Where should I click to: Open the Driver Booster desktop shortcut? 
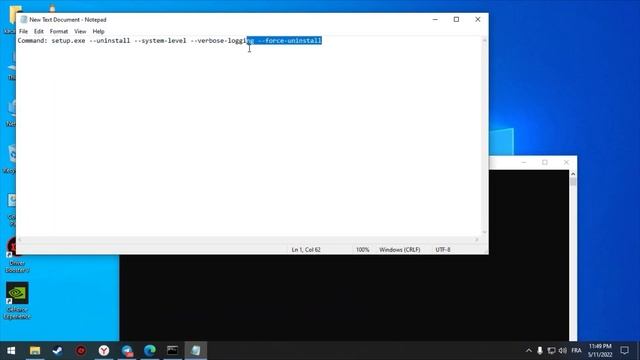[x=17, y=255]
